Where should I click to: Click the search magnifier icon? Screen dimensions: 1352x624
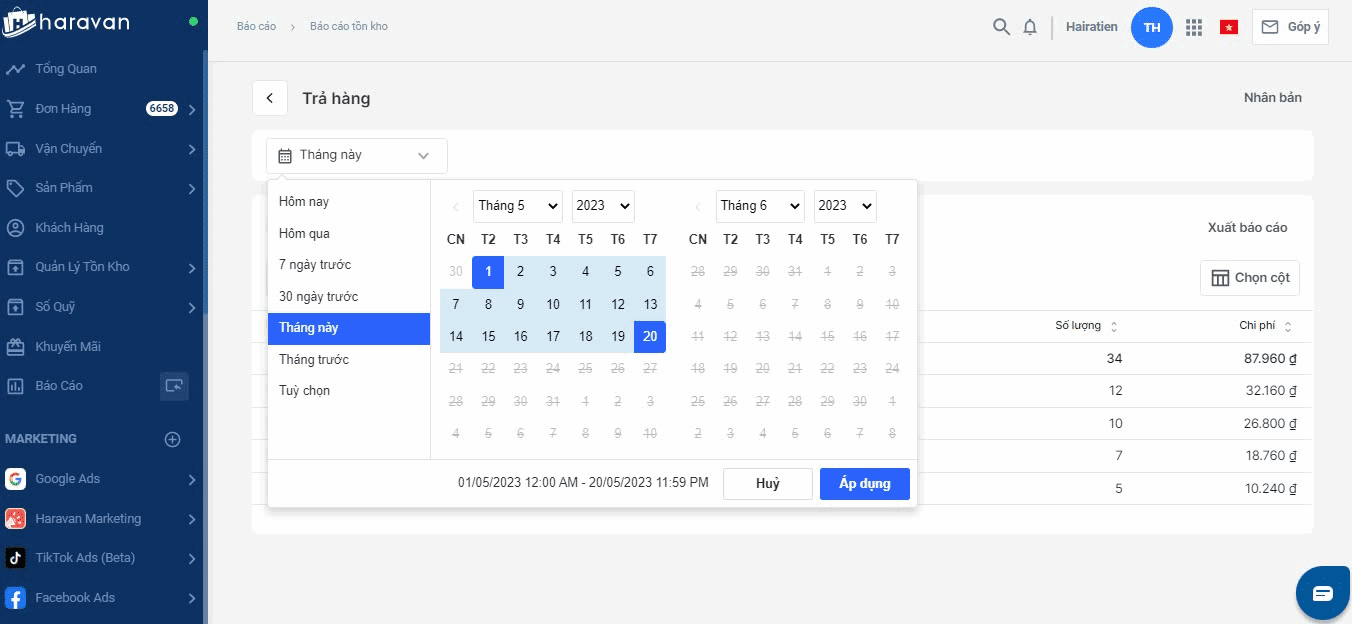click(x=1001, y=27)
